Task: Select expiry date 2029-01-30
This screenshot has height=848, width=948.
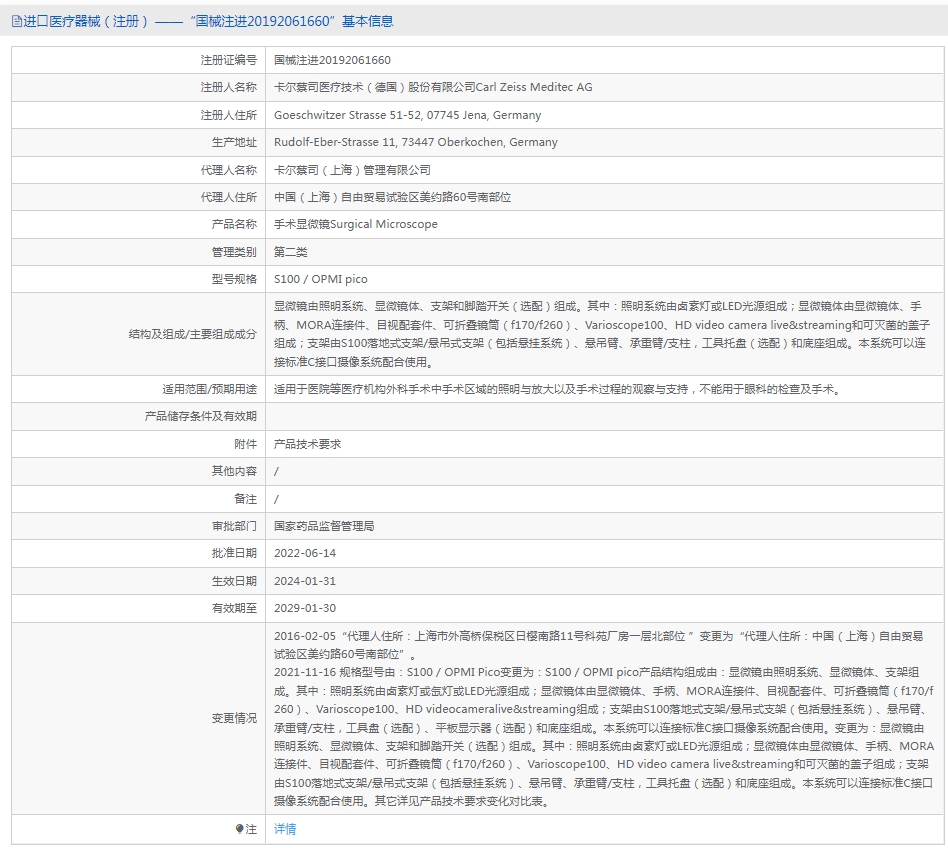Action: pyautogui.click(x=305, y=609)
